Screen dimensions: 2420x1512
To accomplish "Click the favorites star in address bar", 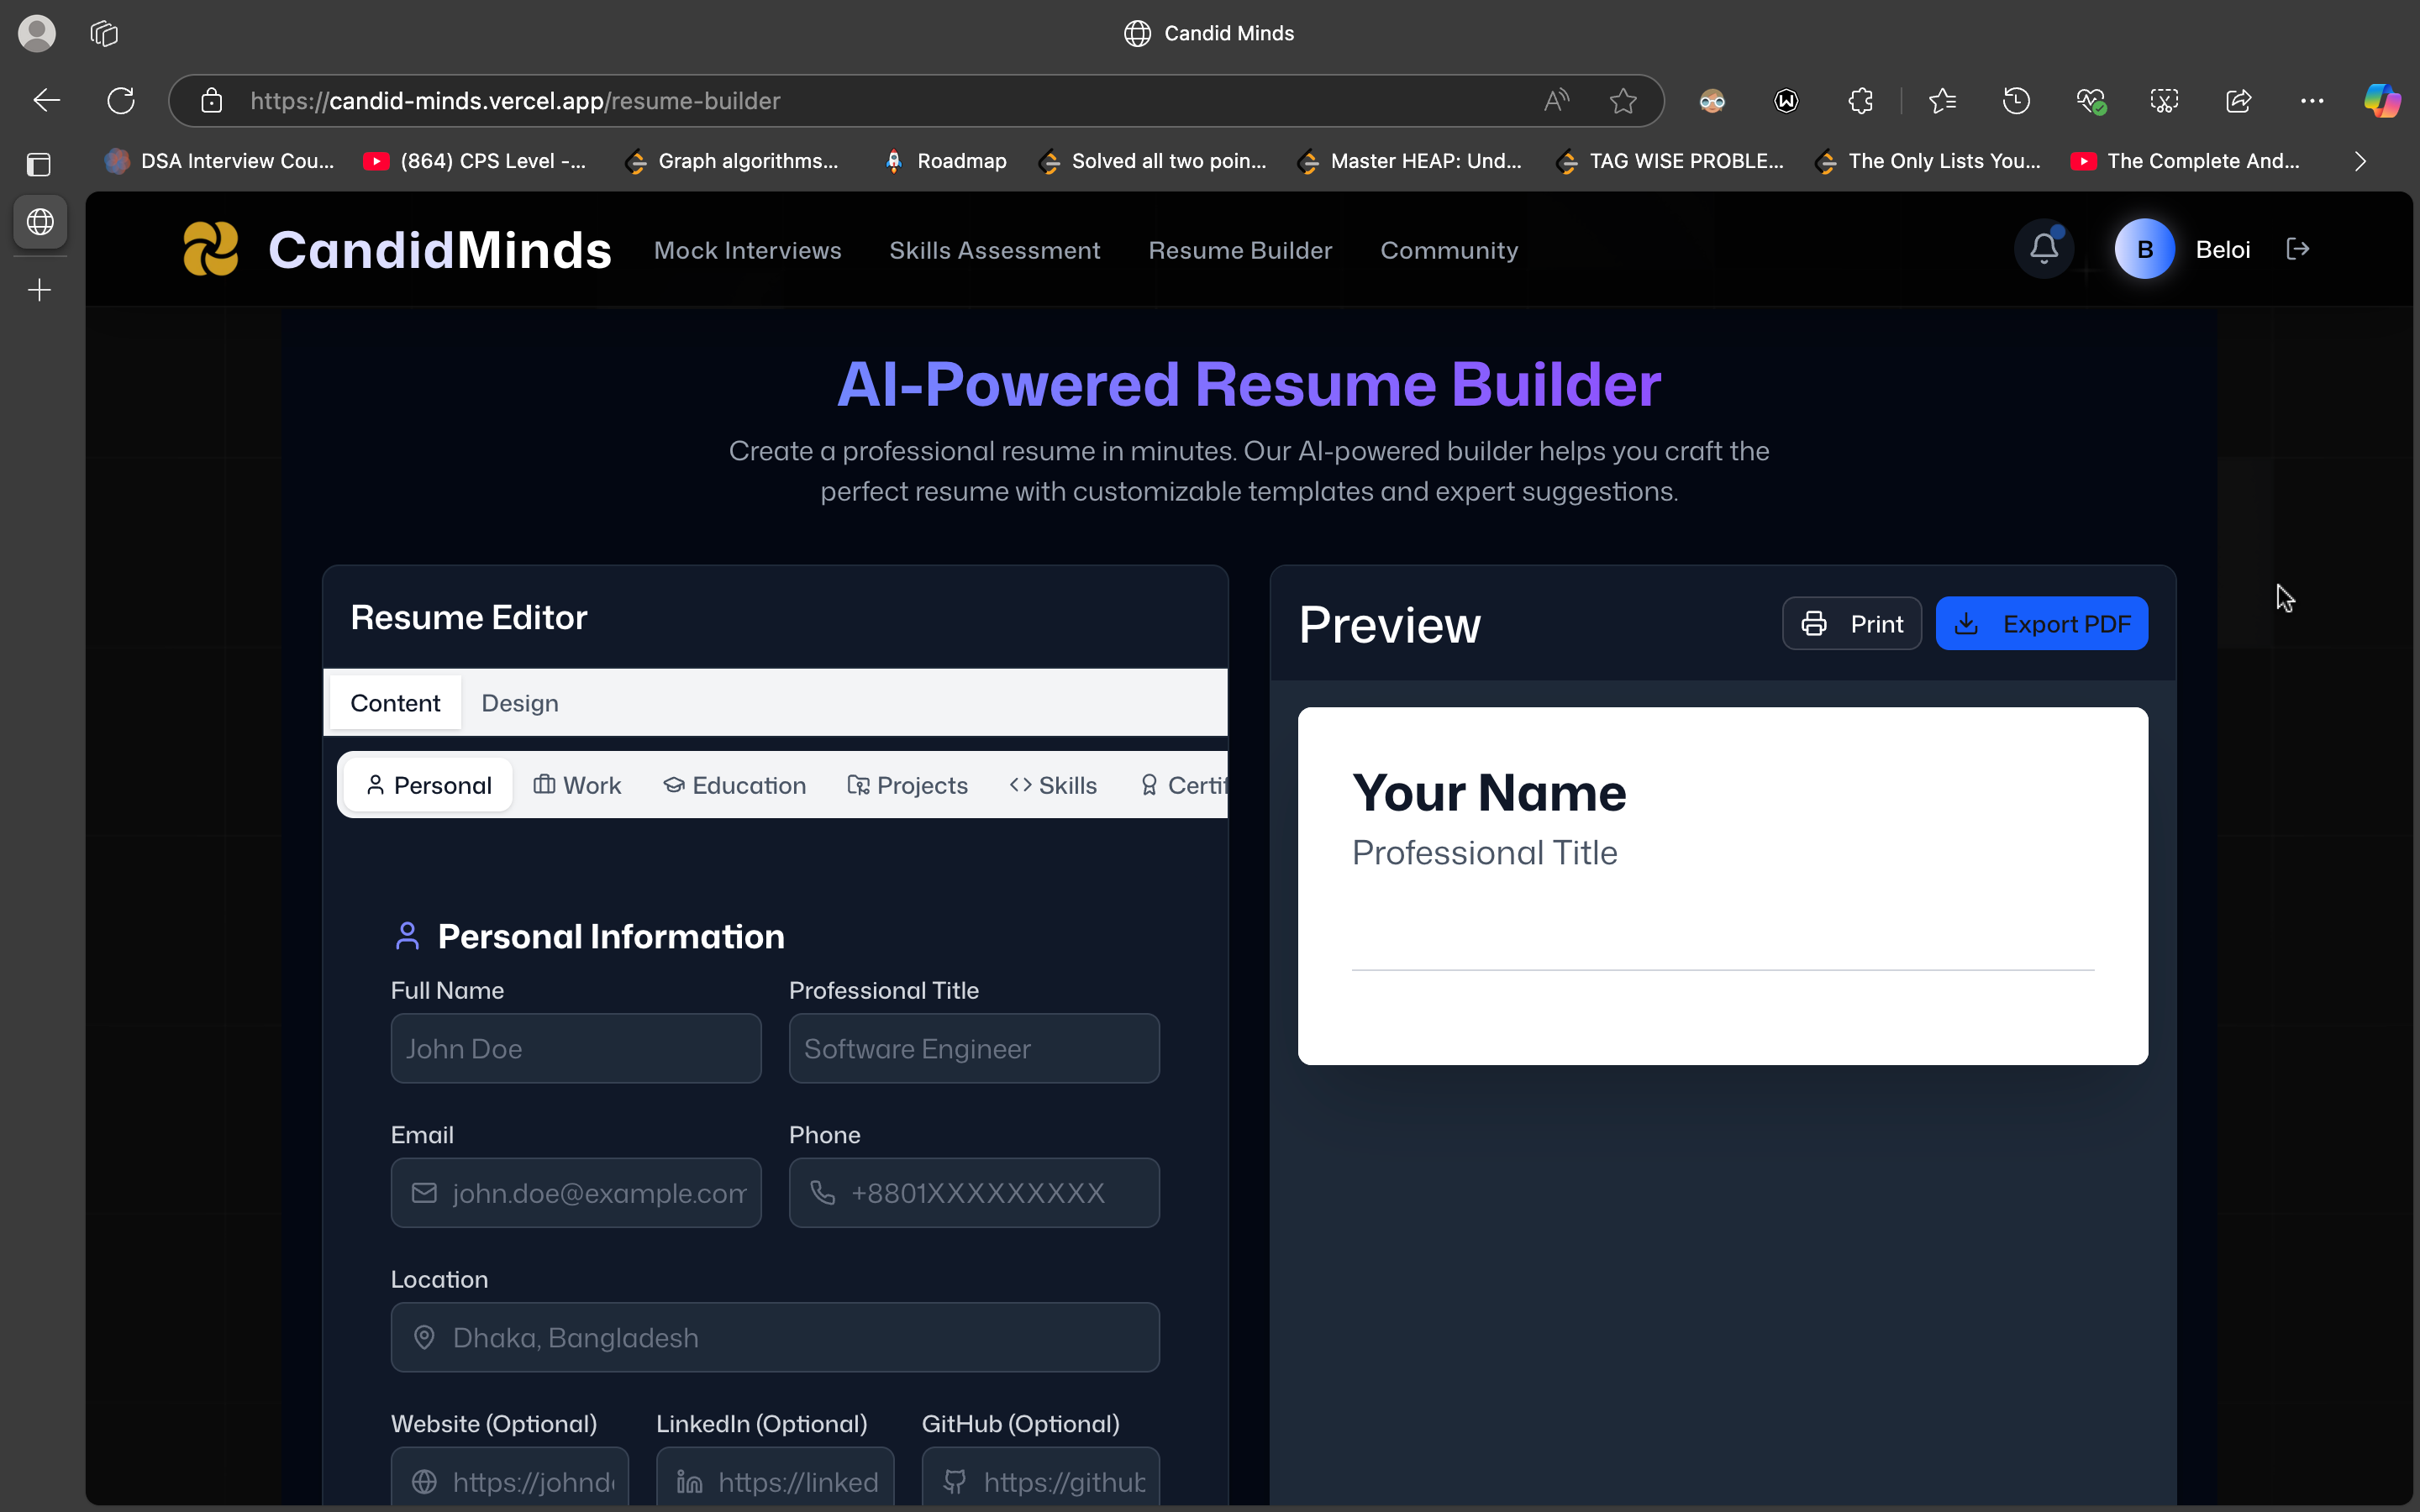I will [x=1623, y=101].
